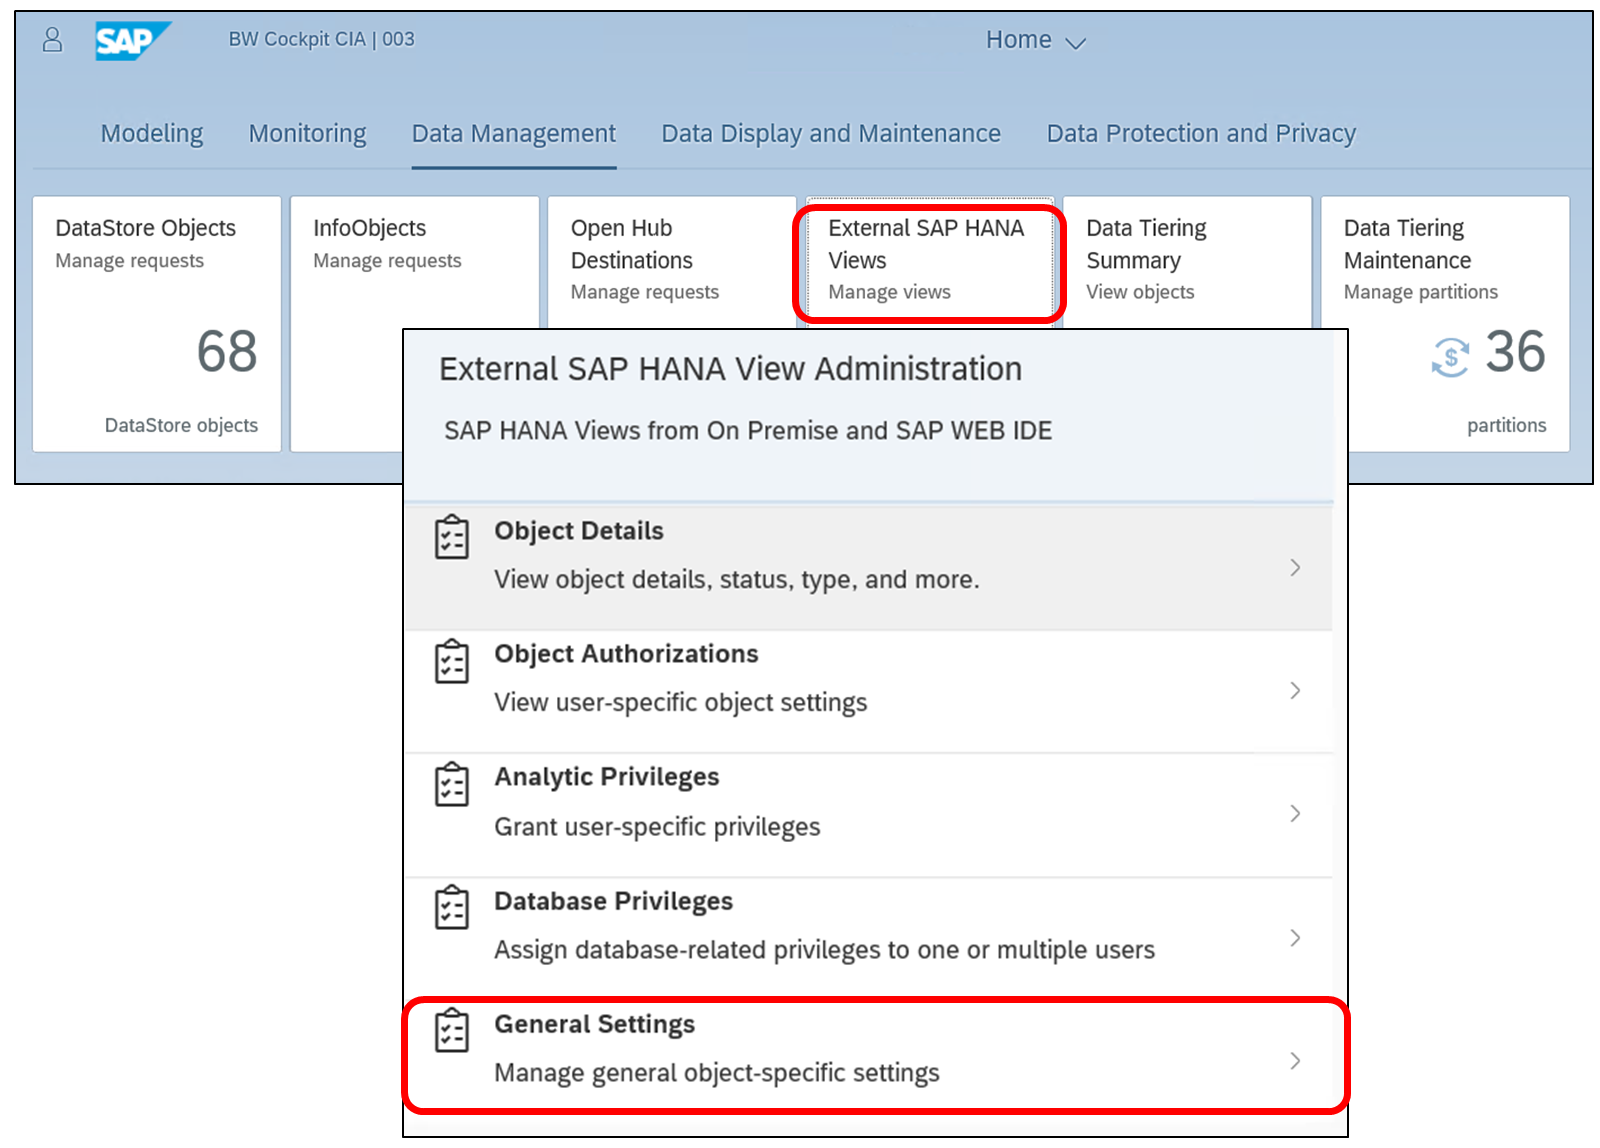Click the Database Privileges clipboard icon

pyautogui.click(x=452, y=907)
